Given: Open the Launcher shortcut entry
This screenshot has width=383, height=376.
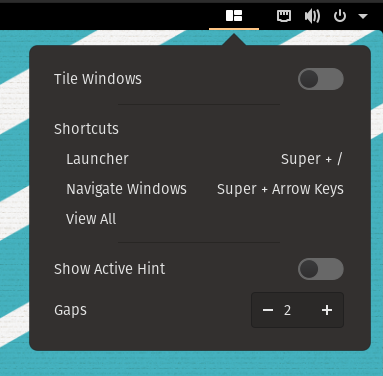Looking at the screenshot, I should 204,159.
